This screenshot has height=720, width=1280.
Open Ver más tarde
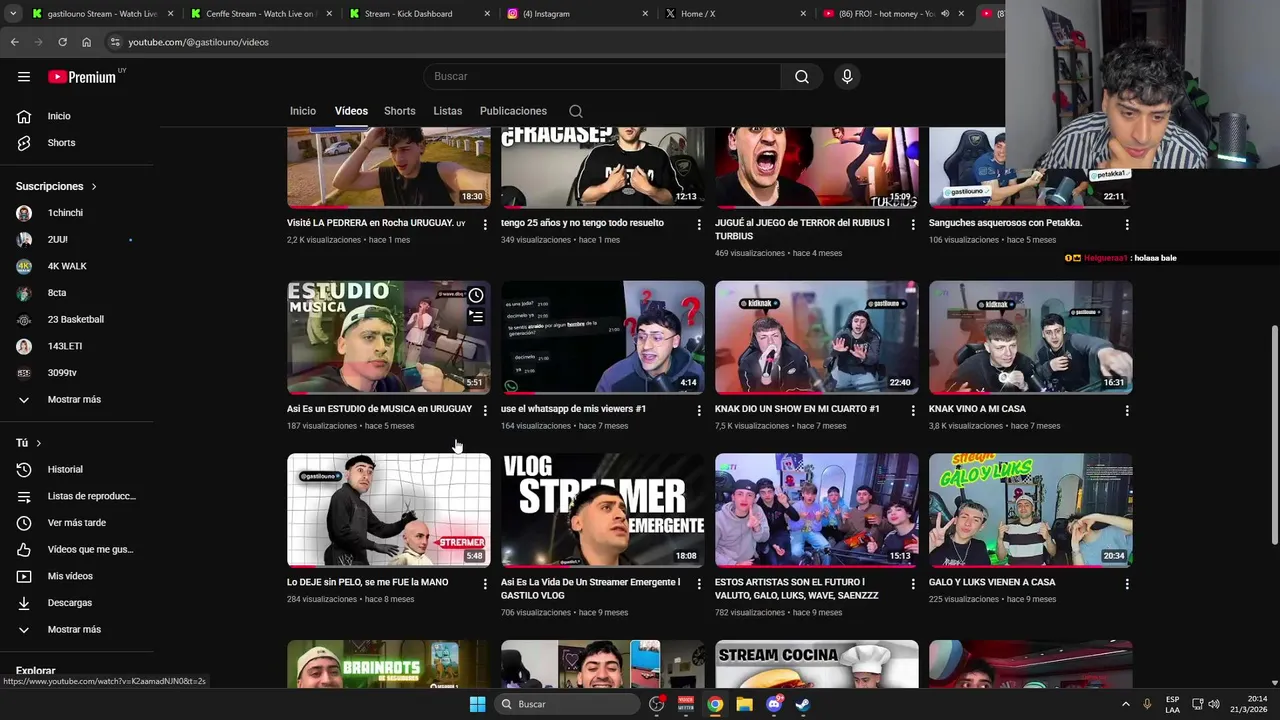coord(77,523)
